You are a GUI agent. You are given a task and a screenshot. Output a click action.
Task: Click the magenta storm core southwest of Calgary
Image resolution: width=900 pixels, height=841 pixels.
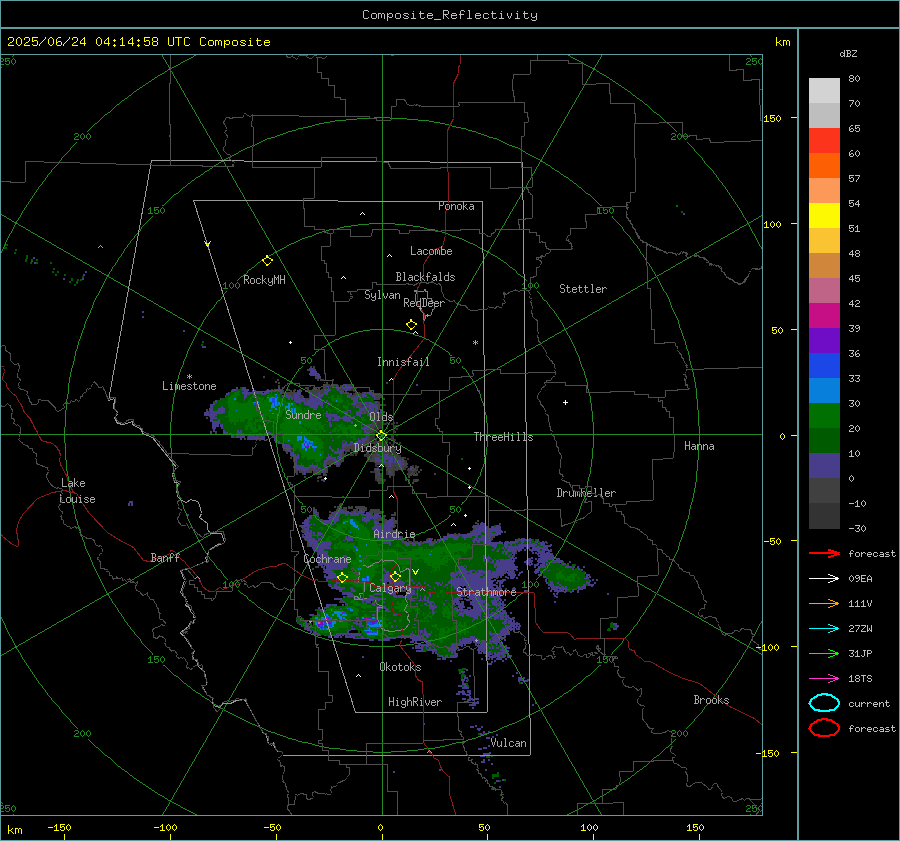coord(324,622)
